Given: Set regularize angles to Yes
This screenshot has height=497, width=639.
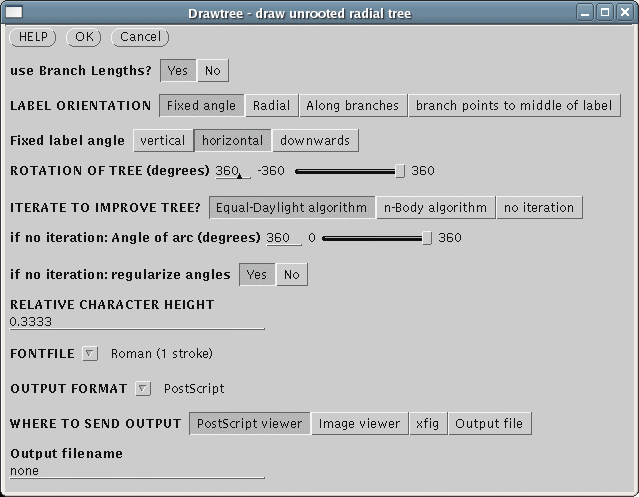Looking at the screenshot, I should pyautogui.click(x=257, y=275).
